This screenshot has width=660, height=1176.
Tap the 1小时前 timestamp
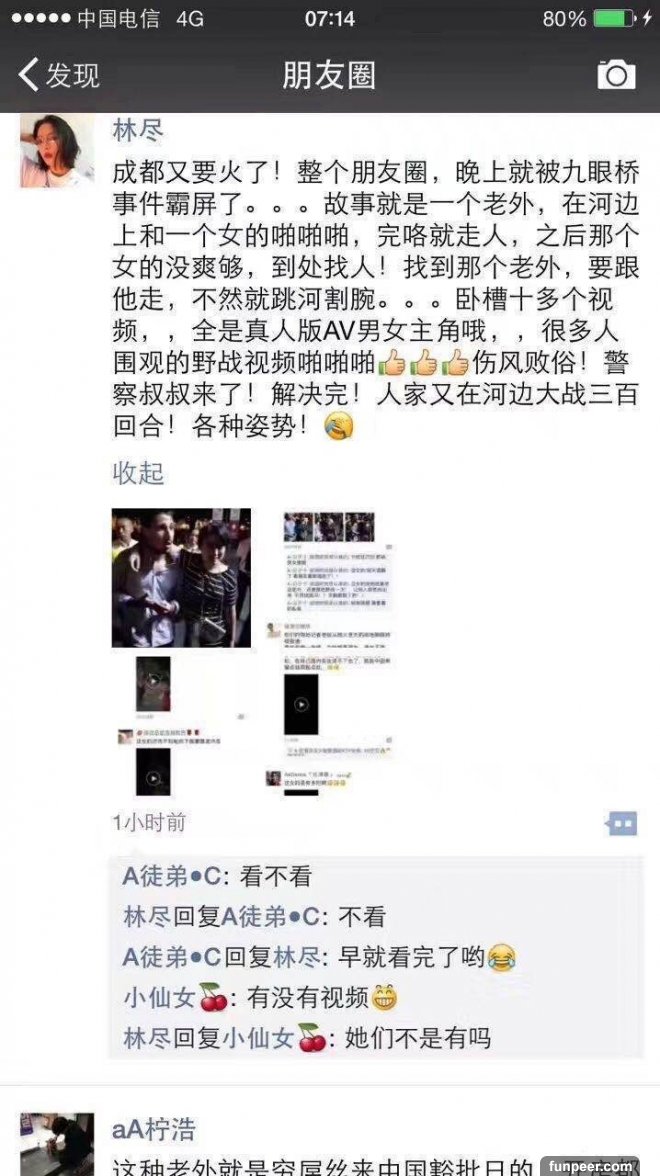149,823
